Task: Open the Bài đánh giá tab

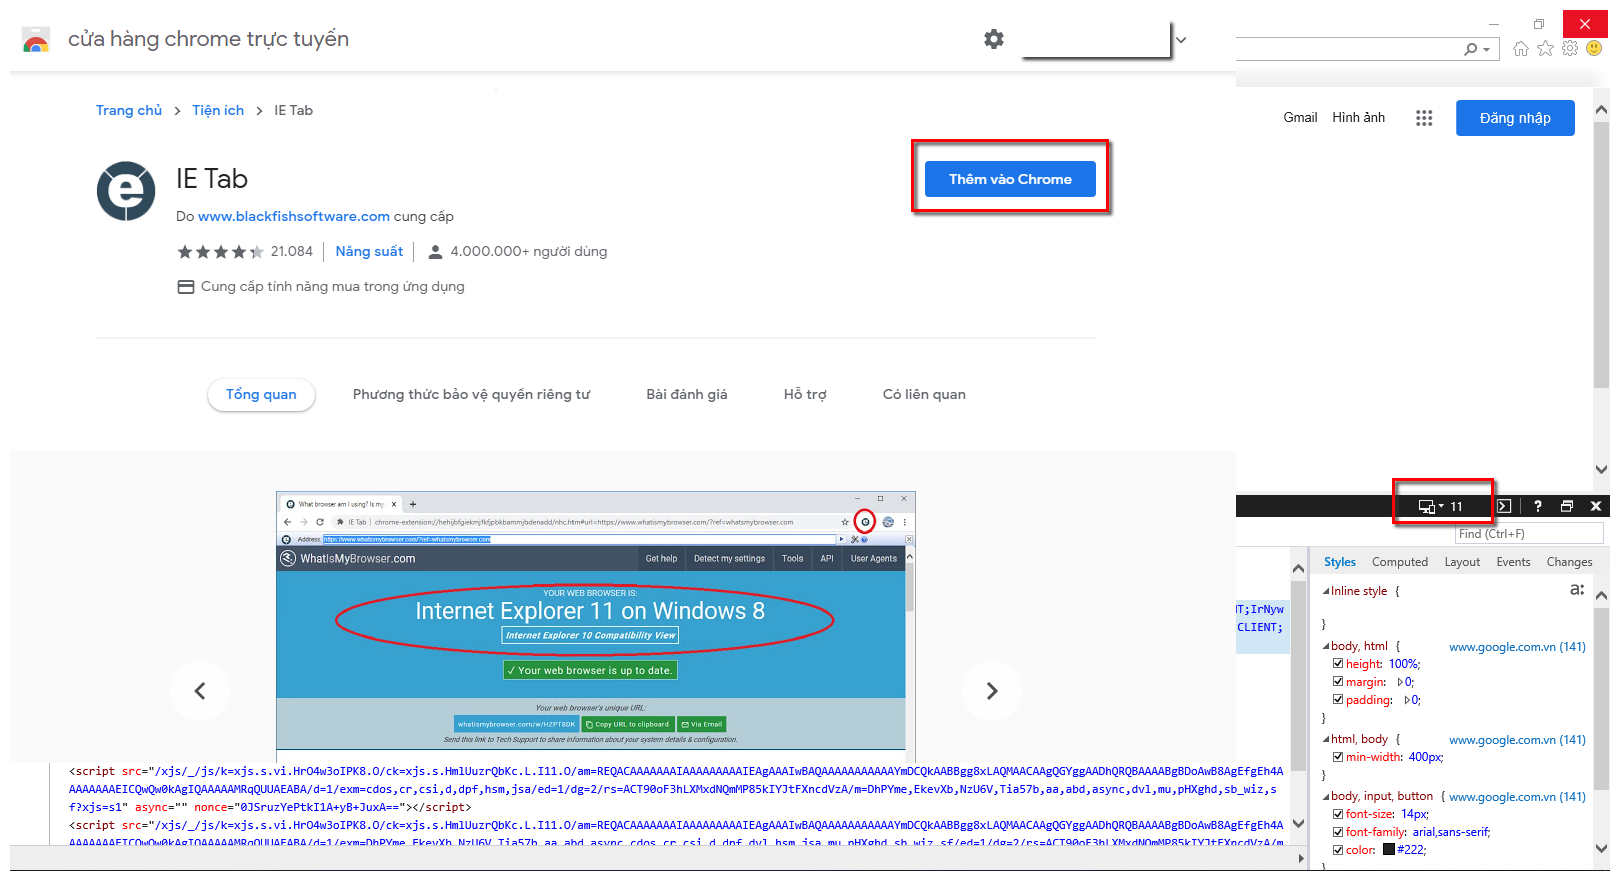Action: point(687,394)
